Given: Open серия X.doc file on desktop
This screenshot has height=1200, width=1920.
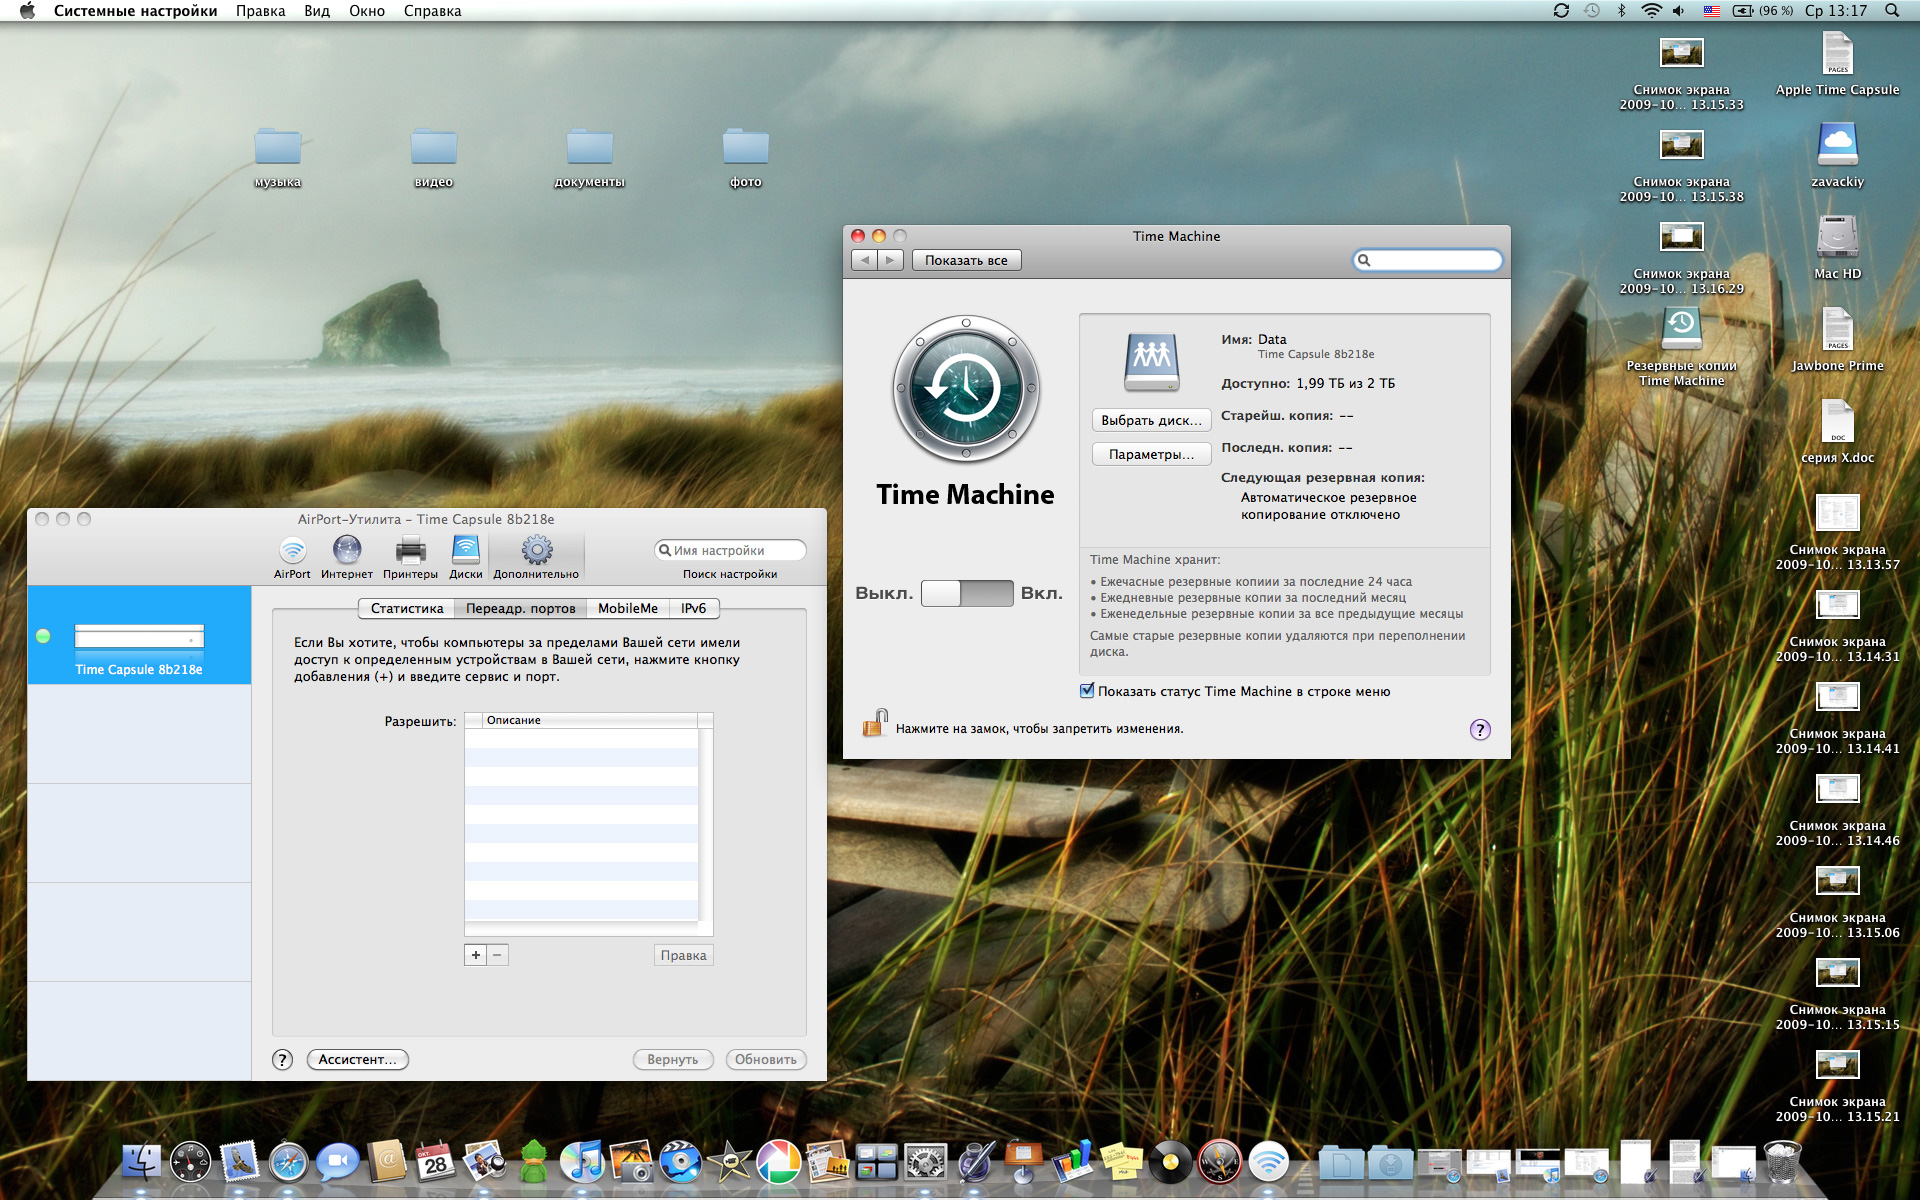Looking at the screenshot, I should pyautogui.click(x=1838, y=430).
